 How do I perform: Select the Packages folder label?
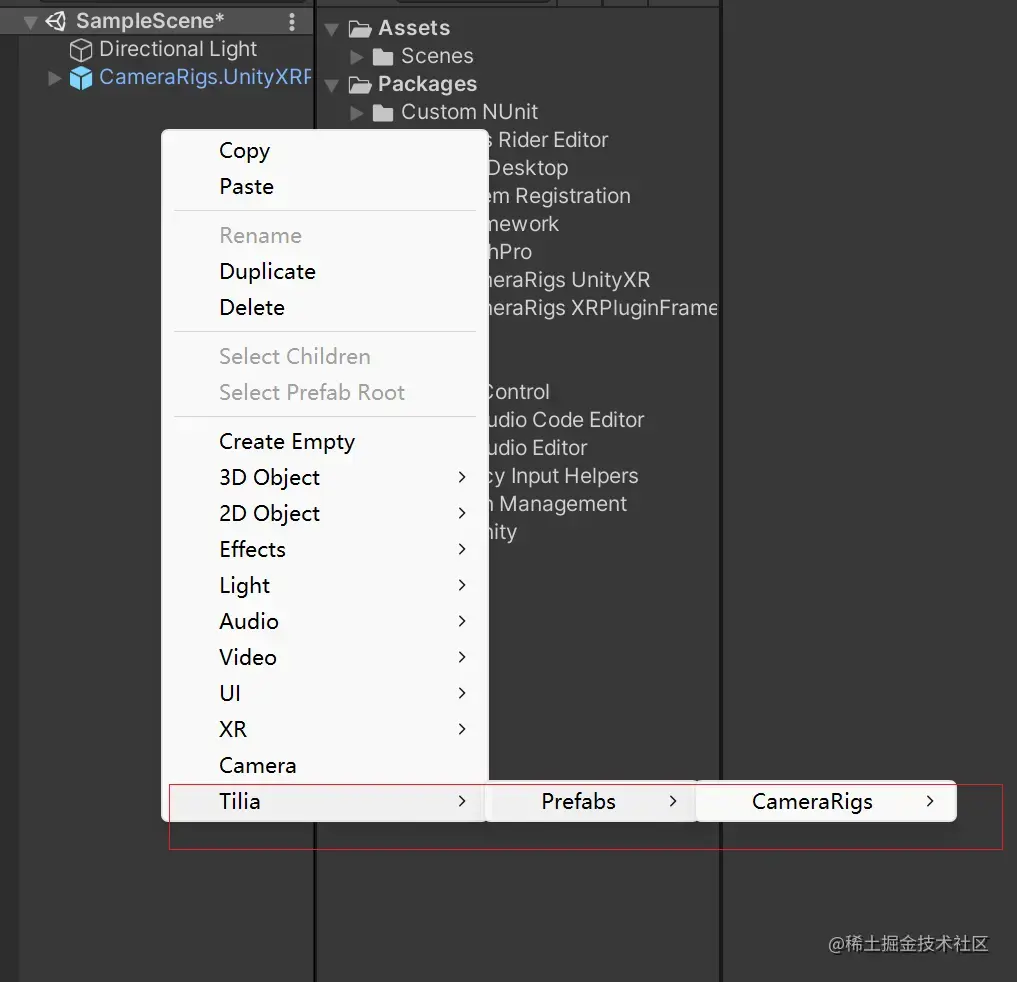[427, 84]
